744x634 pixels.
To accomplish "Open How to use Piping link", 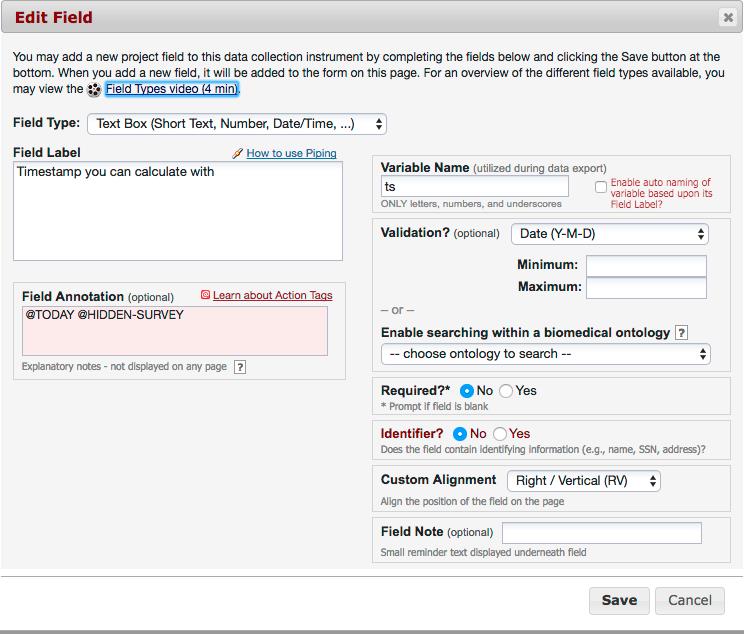I will (291, 153).
